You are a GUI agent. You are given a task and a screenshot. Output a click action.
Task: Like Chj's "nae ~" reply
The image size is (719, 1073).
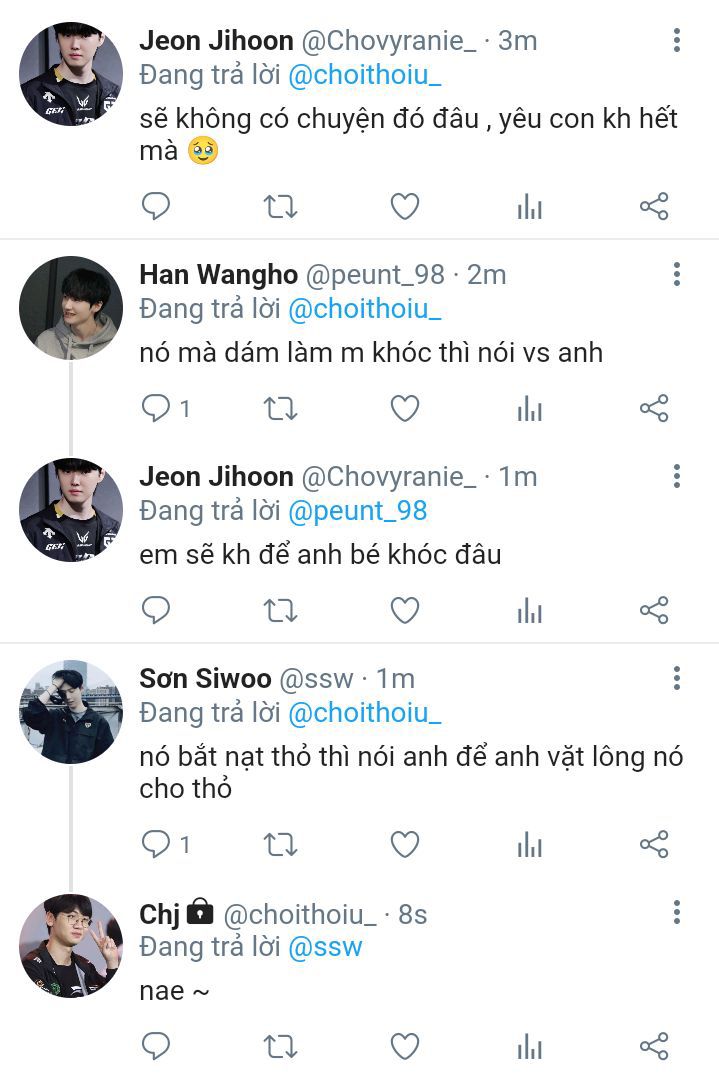pos(404,1046)
